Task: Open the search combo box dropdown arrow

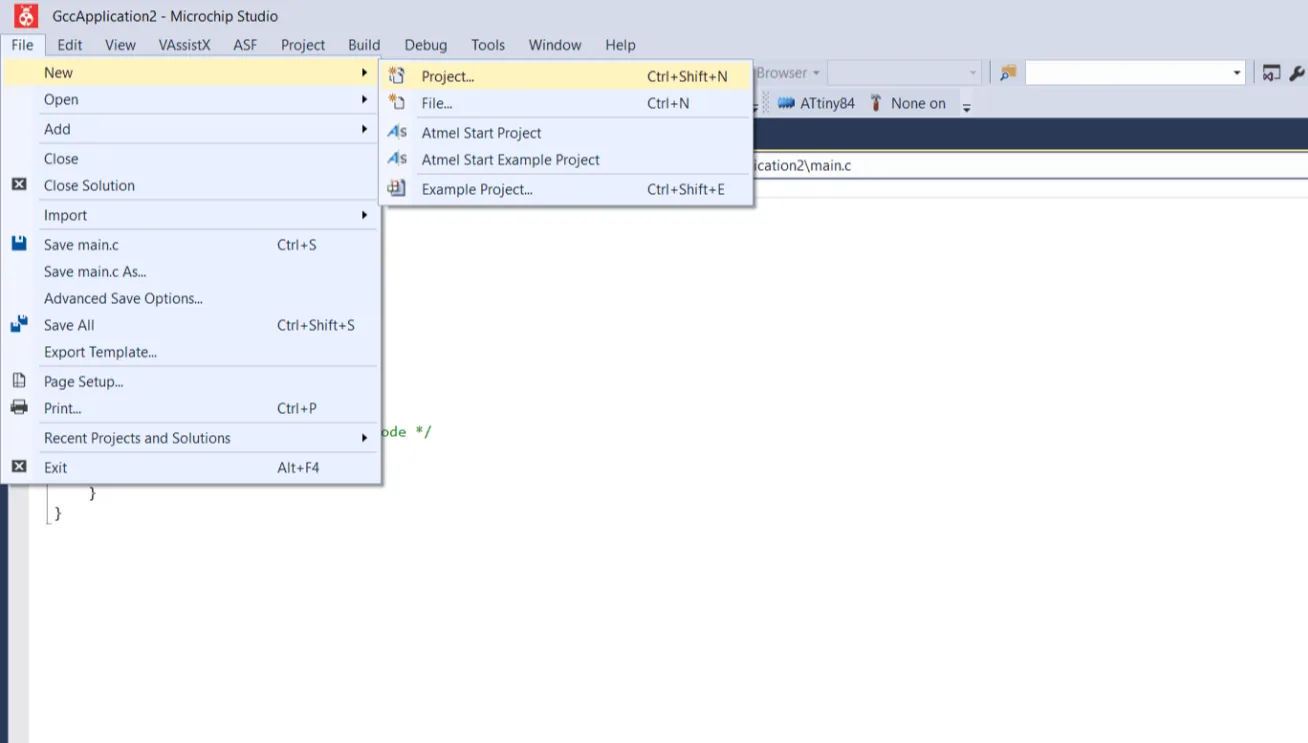Action: 1237,73
